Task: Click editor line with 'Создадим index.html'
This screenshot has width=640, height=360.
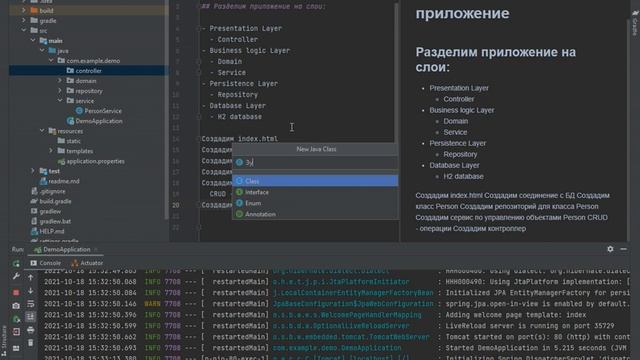Action: (x=240, y=139)
